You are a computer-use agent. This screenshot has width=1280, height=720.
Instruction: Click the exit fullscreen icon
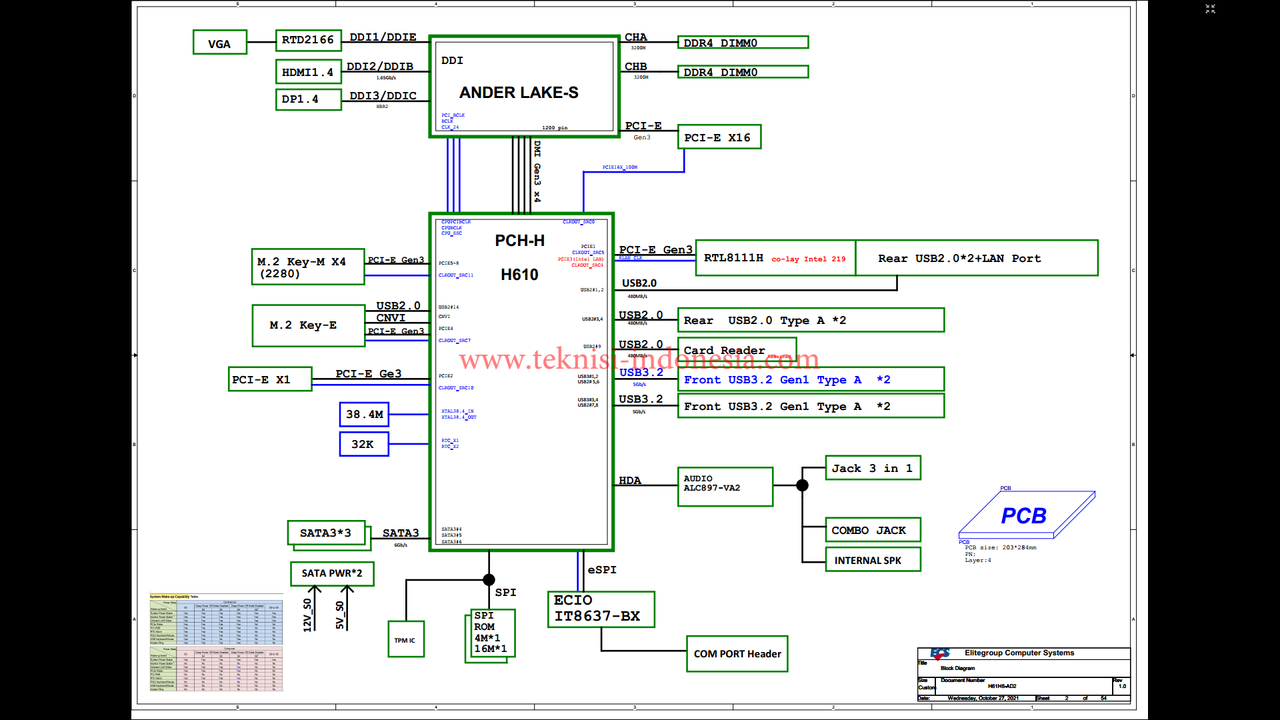1210,9
